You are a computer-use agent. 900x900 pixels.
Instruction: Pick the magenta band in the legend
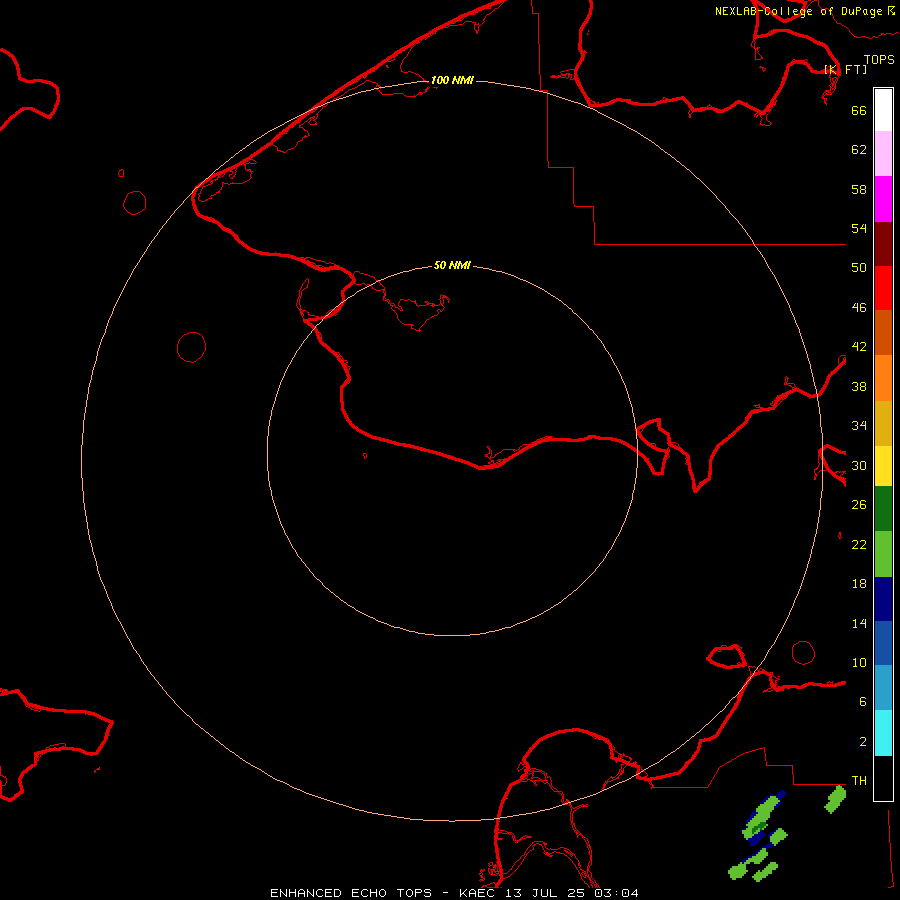[x=883, y=199]
